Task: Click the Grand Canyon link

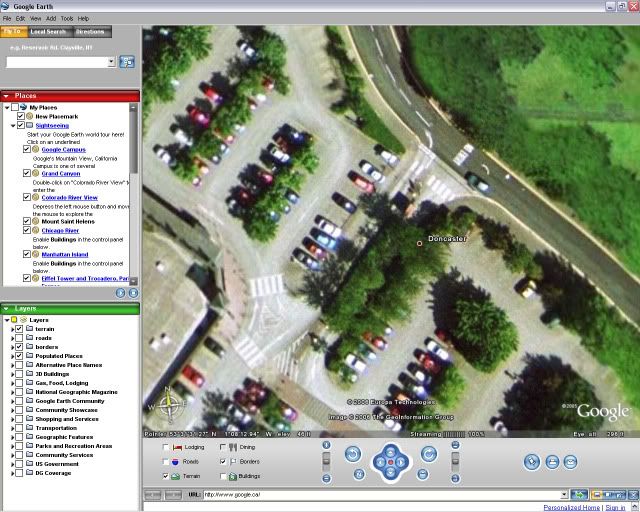Action: point(61,174)
